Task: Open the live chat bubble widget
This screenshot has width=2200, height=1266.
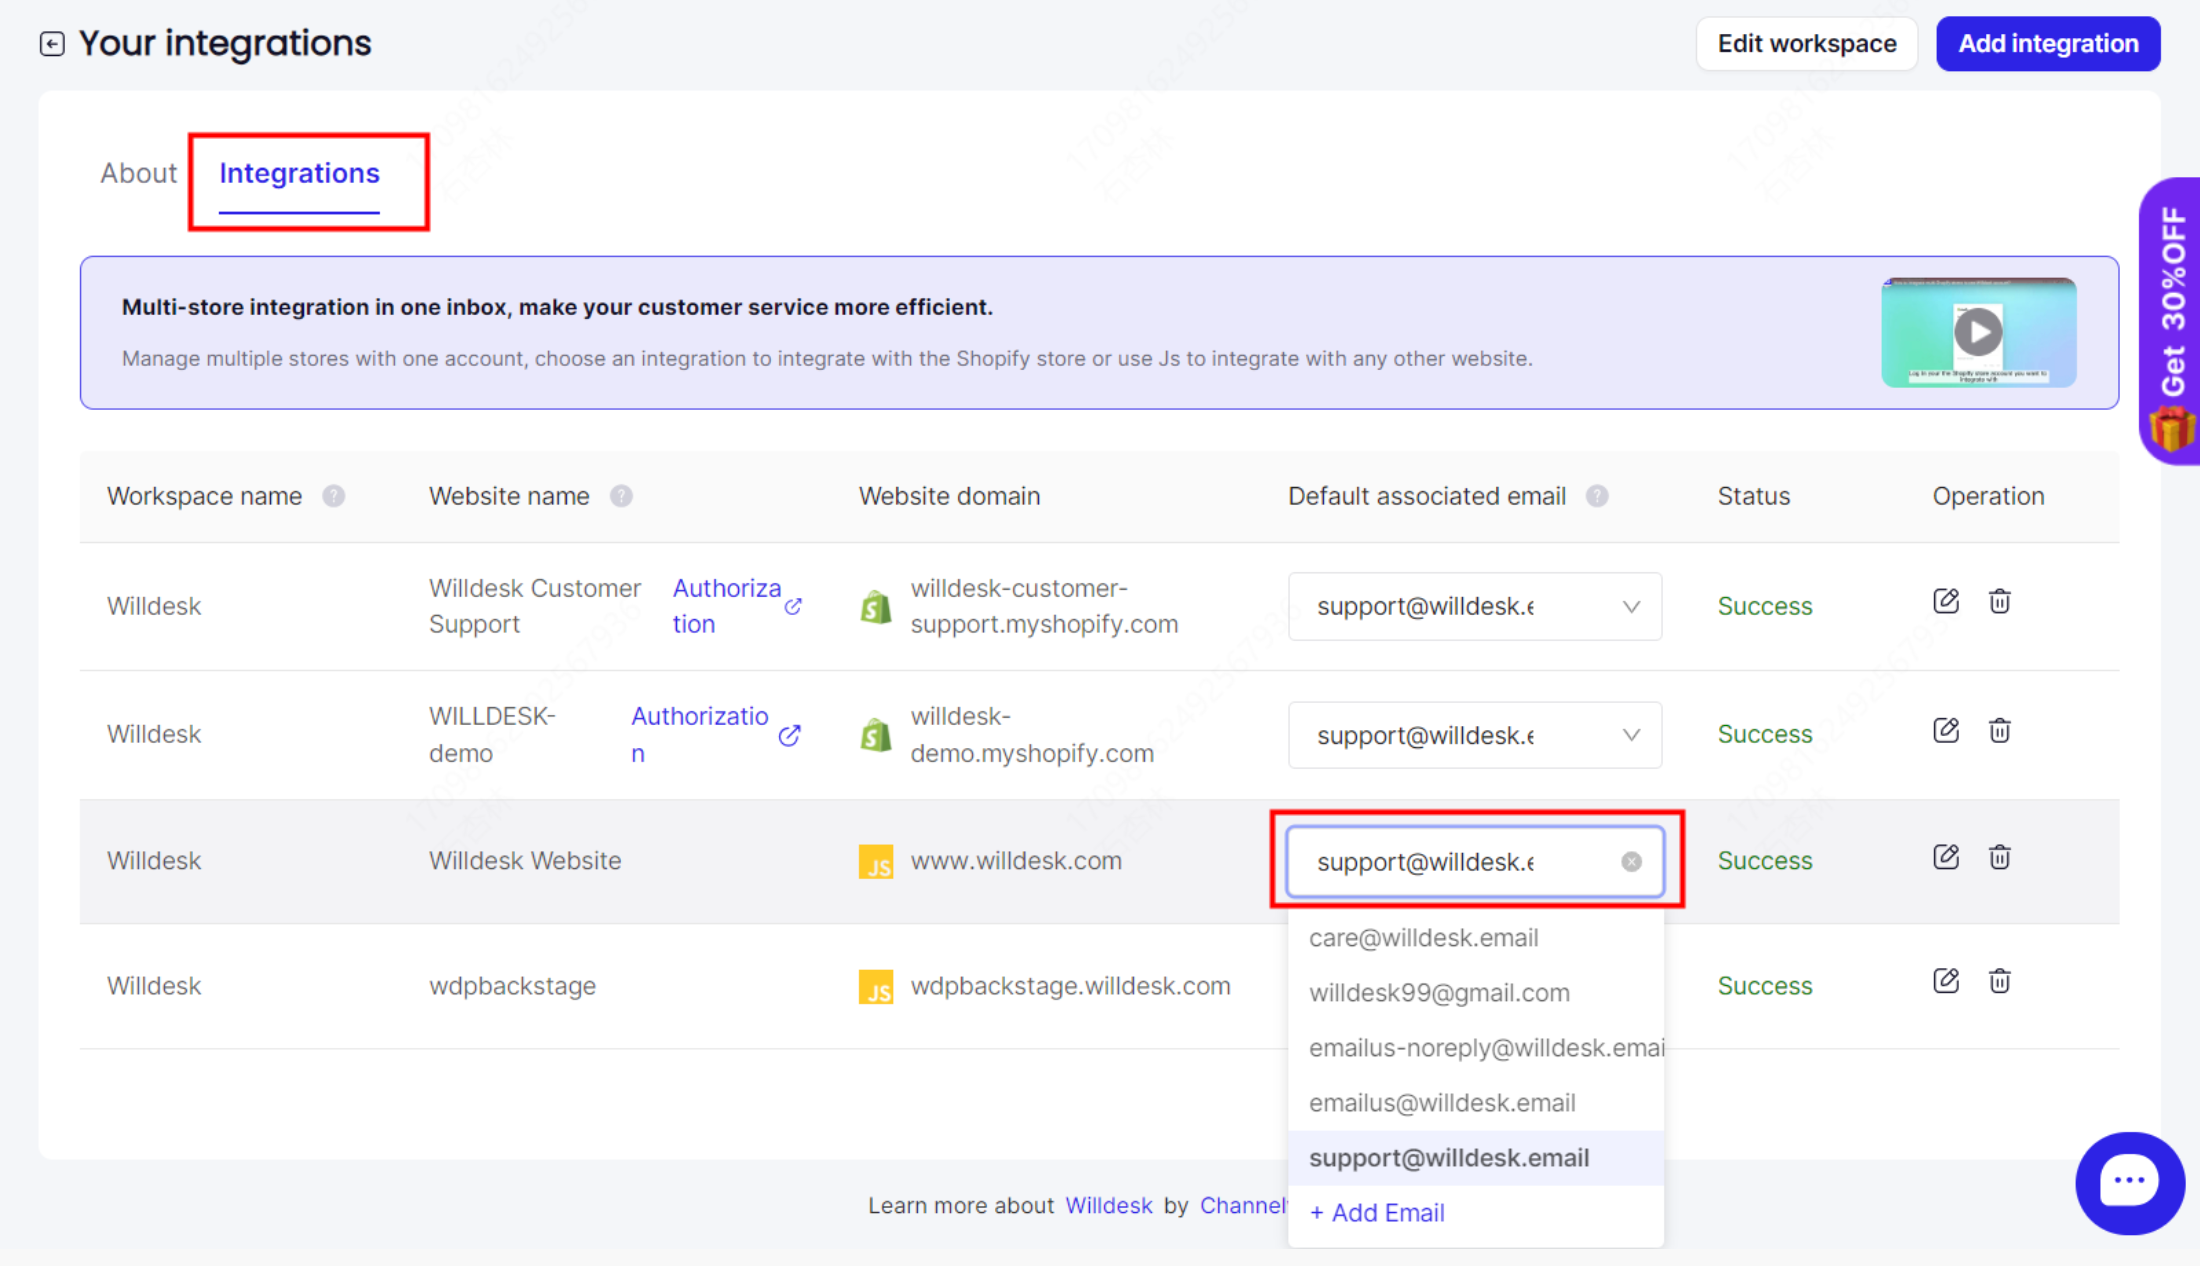Action: tap(2129, 1183)
